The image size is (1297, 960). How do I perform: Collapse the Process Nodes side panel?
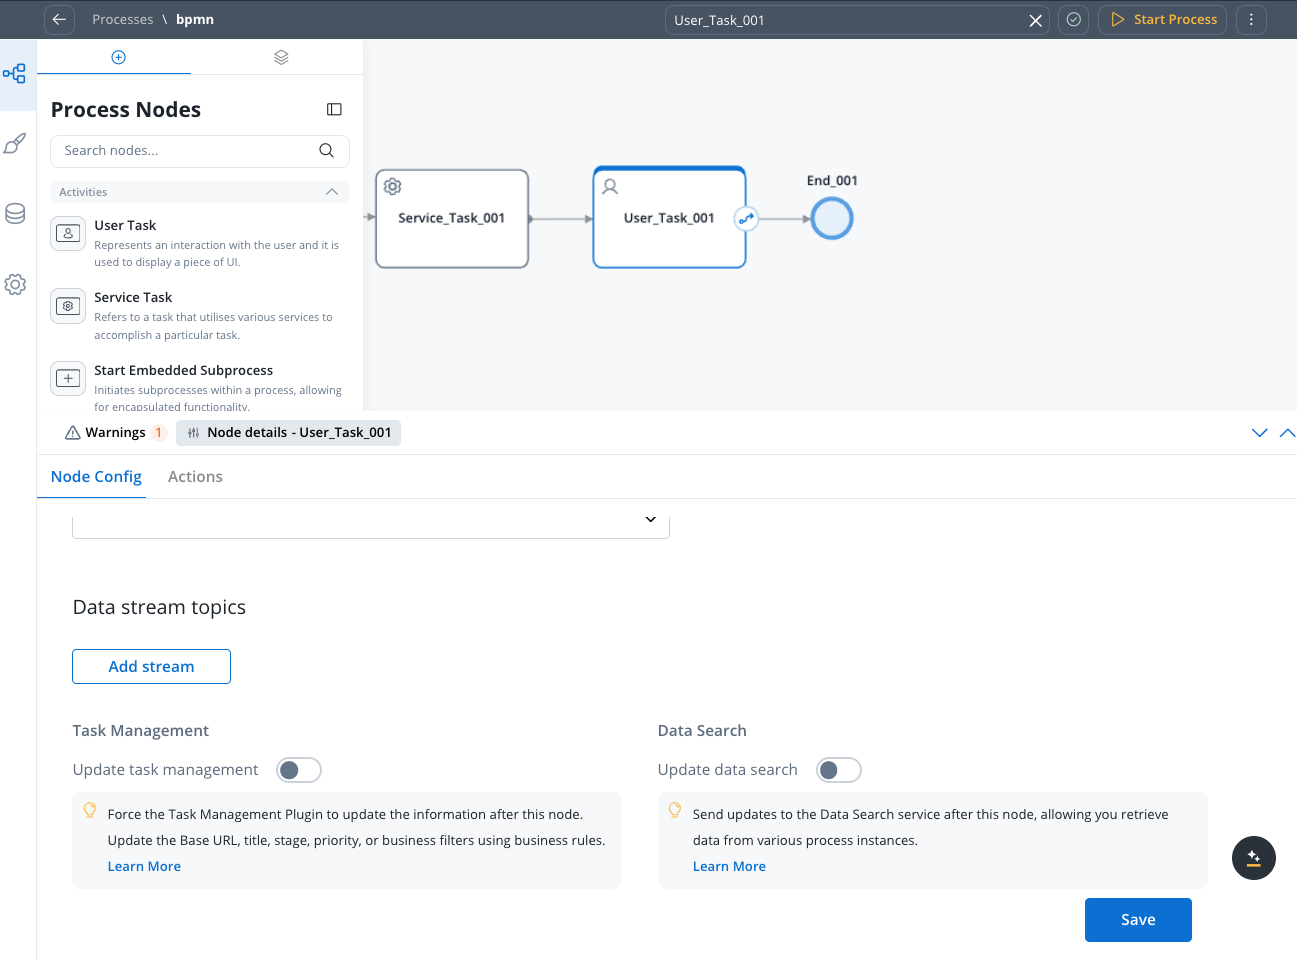pyautogui.click(x=334, y=110)
